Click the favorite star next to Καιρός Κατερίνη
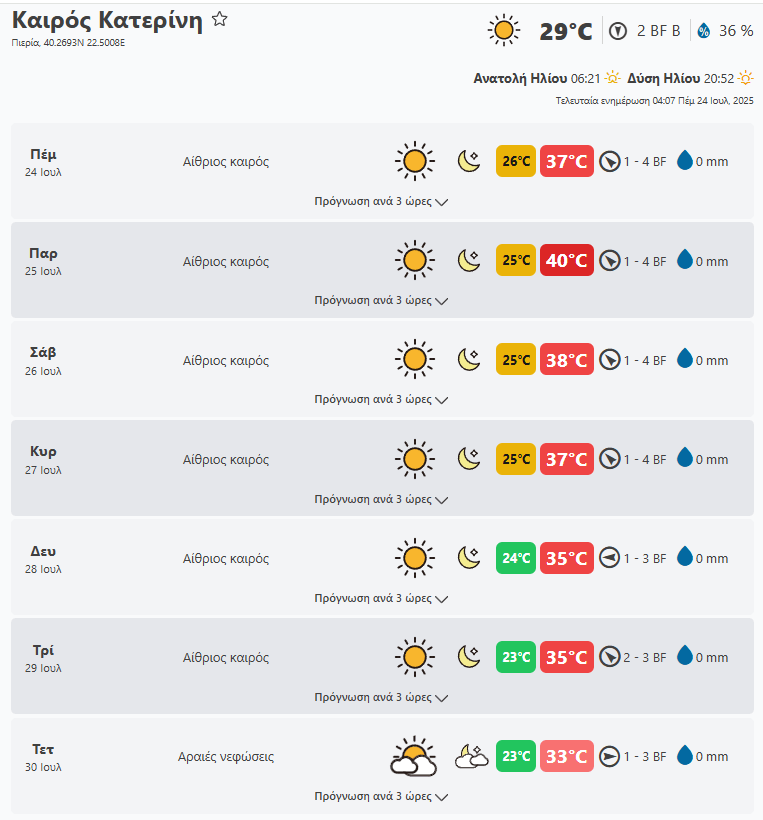763x820 pixels. coord(220,20)
